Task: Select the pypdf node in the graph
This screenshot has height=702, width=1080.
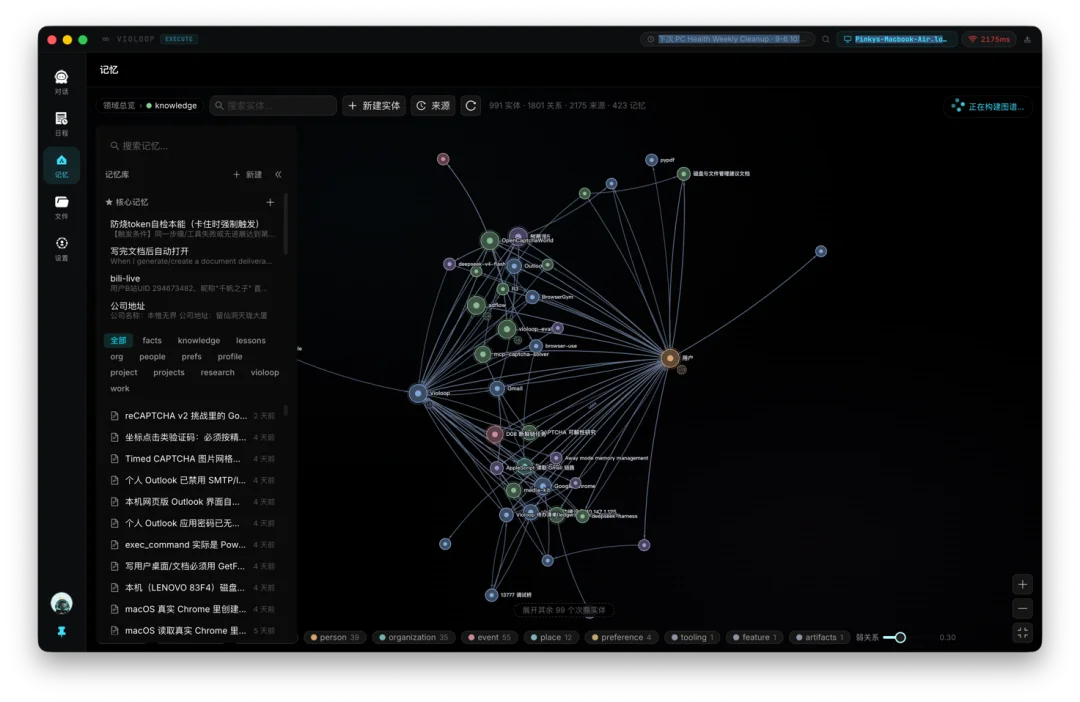Action: tap(651, 160)
